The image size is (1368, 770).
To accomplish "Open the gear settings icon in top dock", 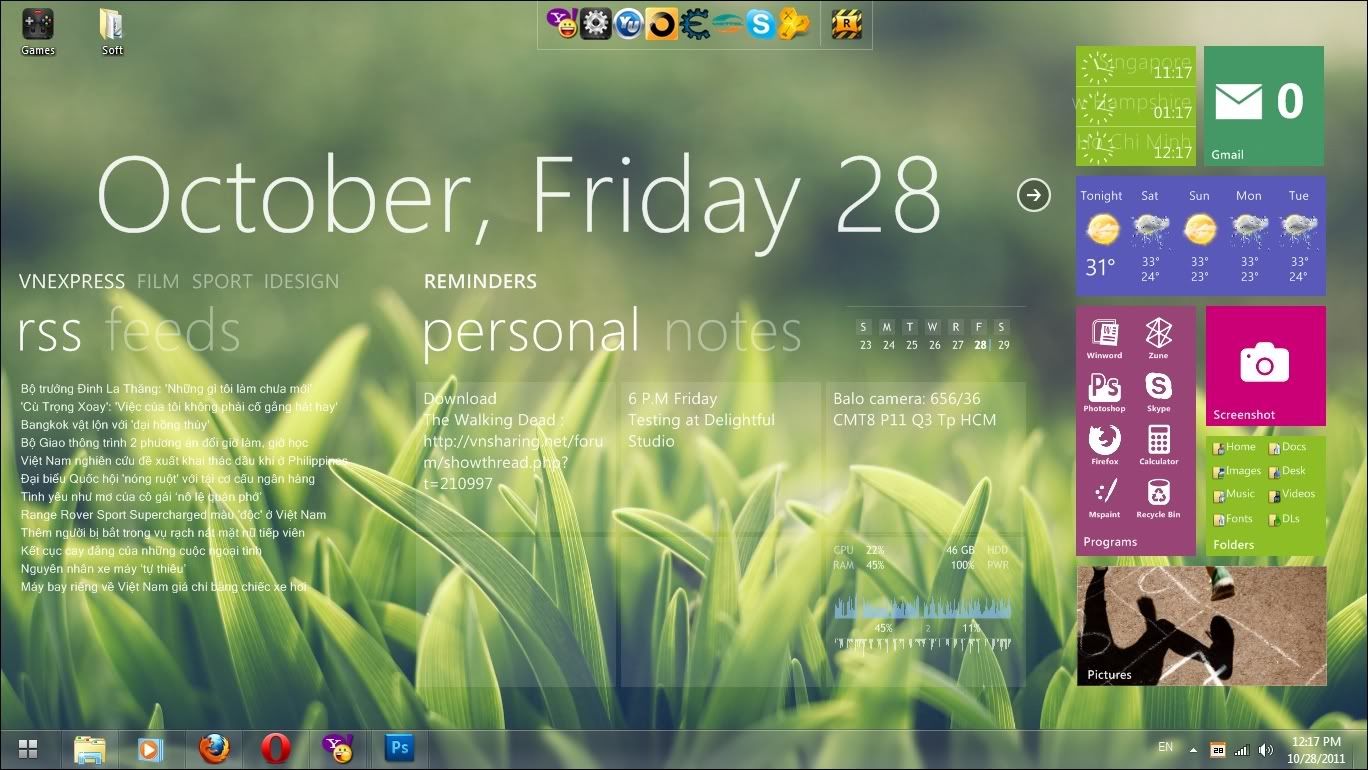I will click(x=595, y=23).
